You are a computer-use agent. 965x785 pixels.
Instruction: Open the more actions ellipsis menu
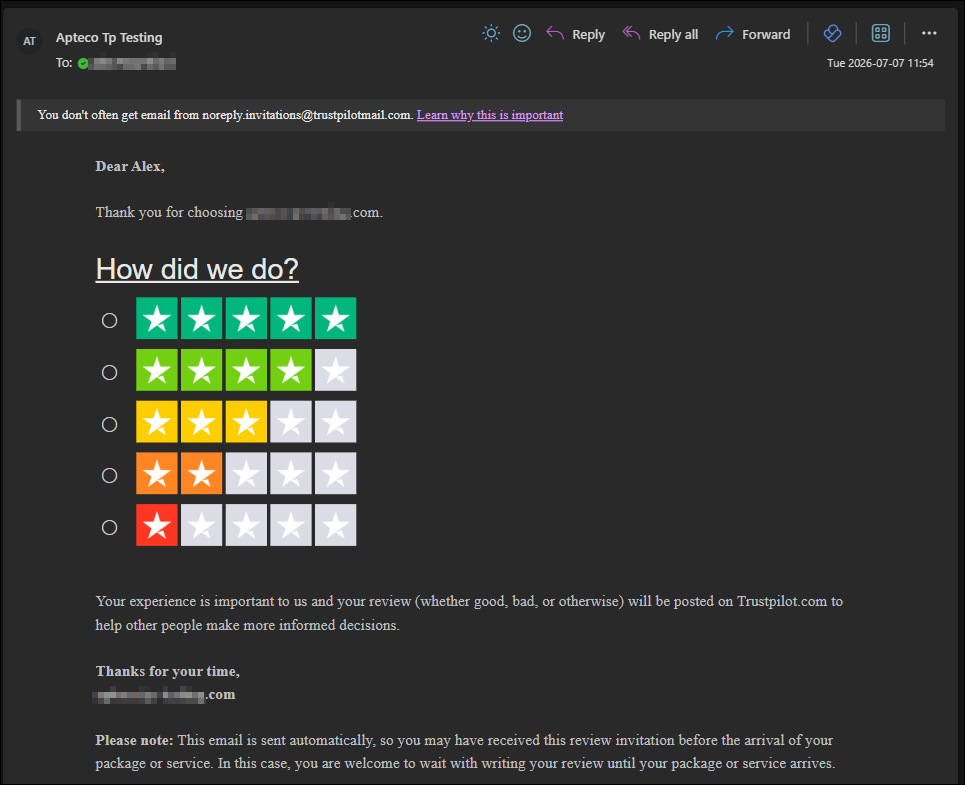(929, 33)
